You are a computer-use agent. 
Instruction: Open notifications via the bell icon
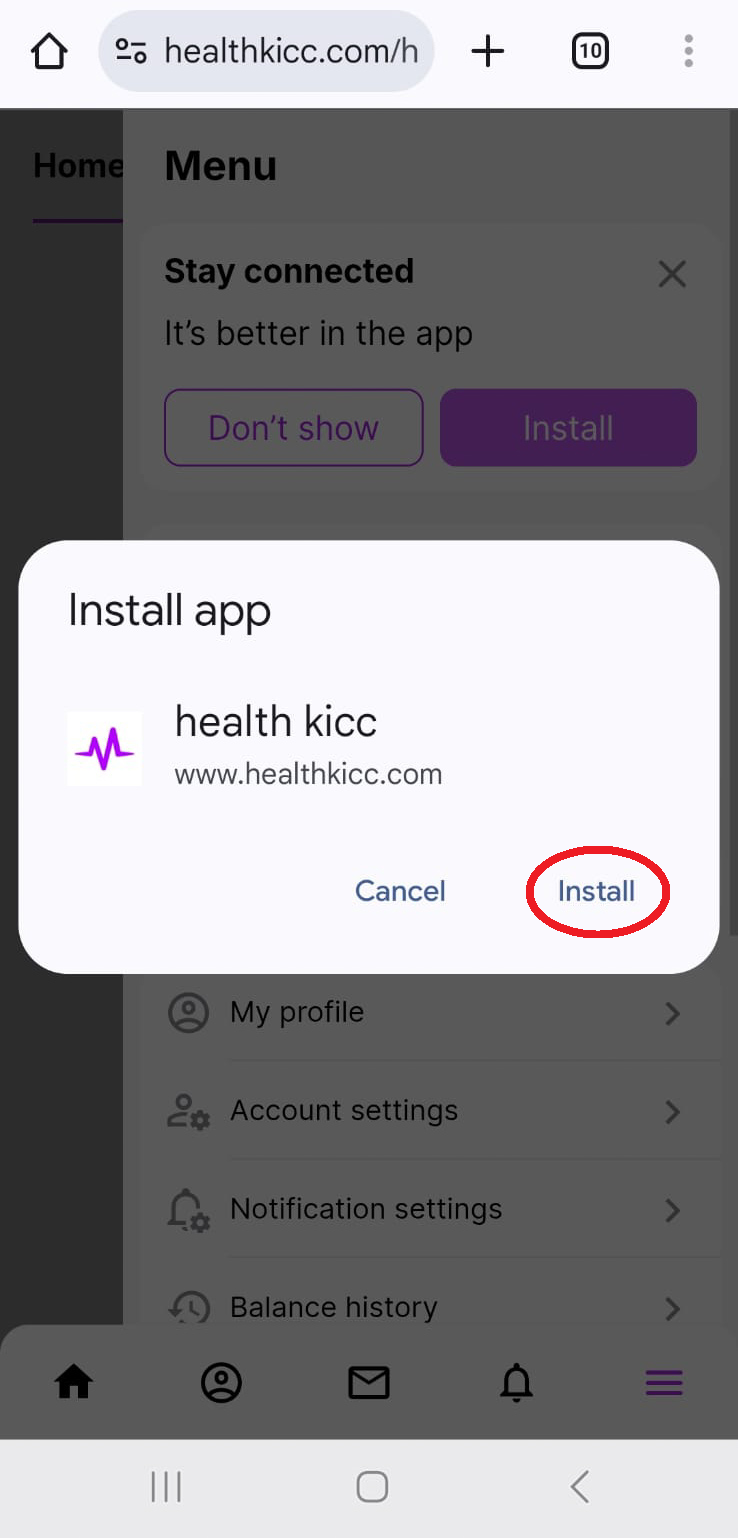516,1382
